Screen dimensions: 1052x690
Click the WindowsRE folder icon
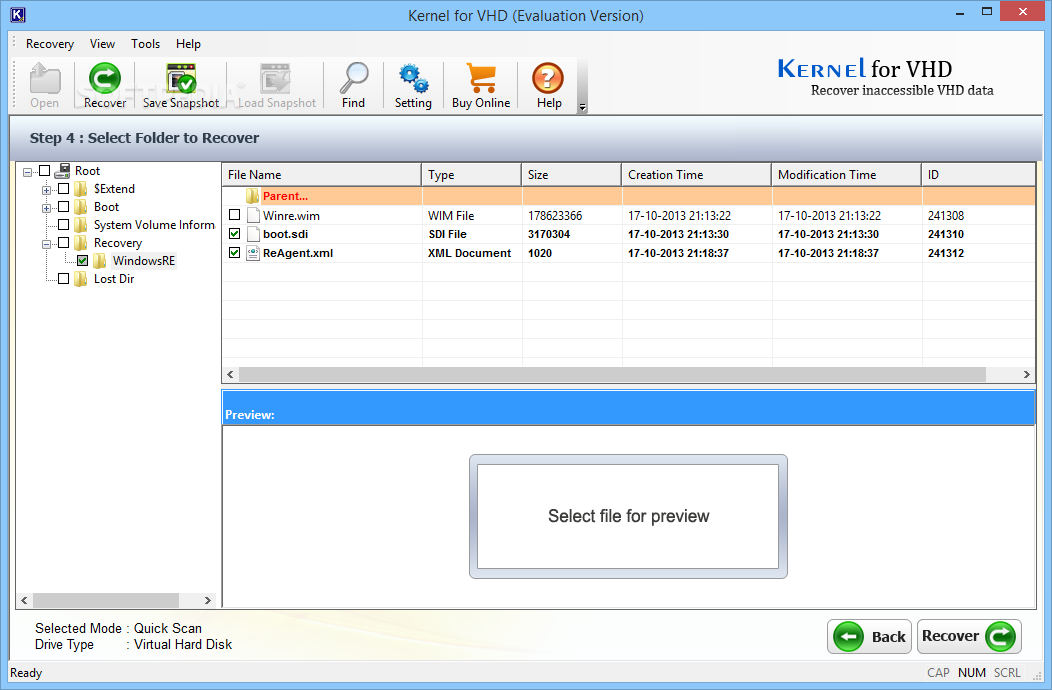coord(100,260)
